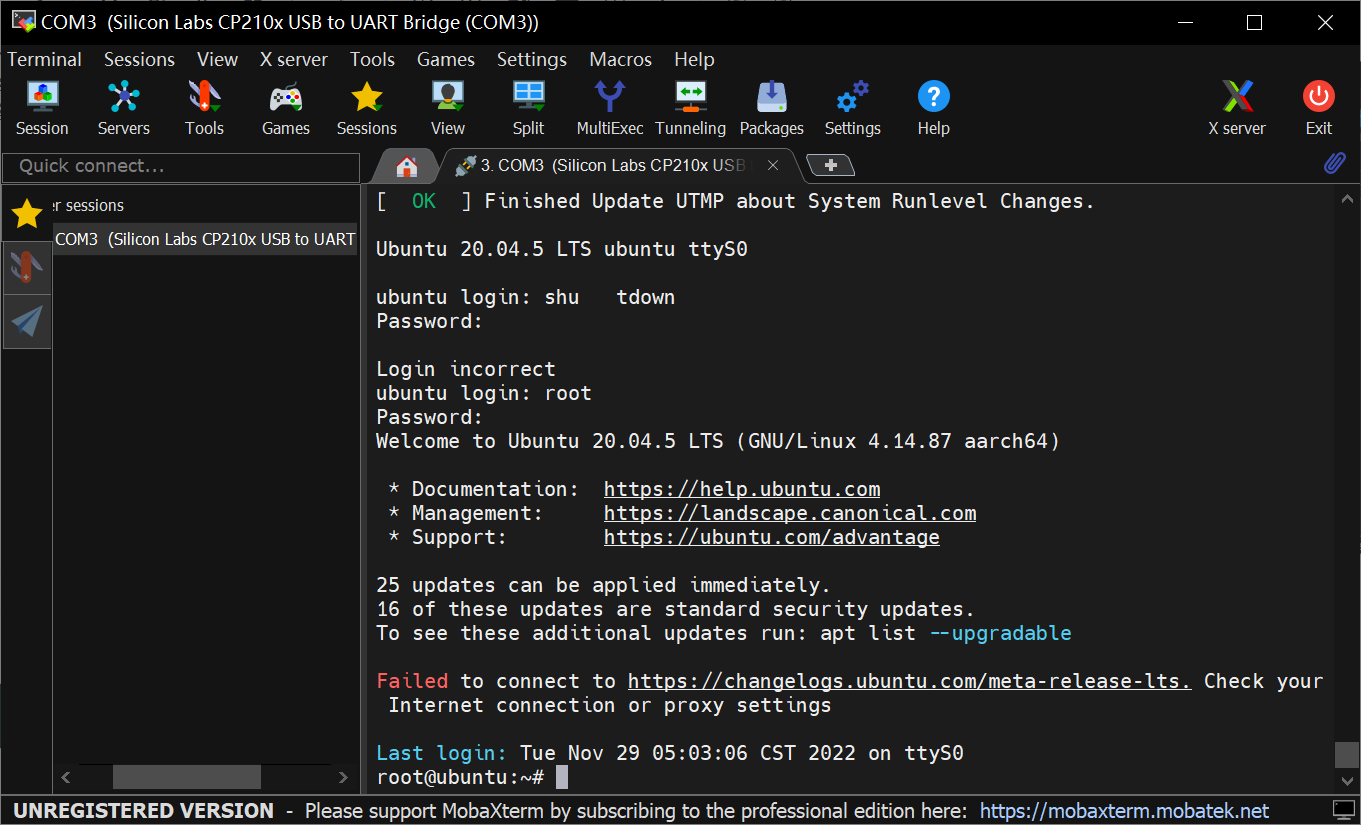This screenshot has height=825, width=1361.
Task: Activate the Split toolbar icon
Action: click(x=528, y=108)
